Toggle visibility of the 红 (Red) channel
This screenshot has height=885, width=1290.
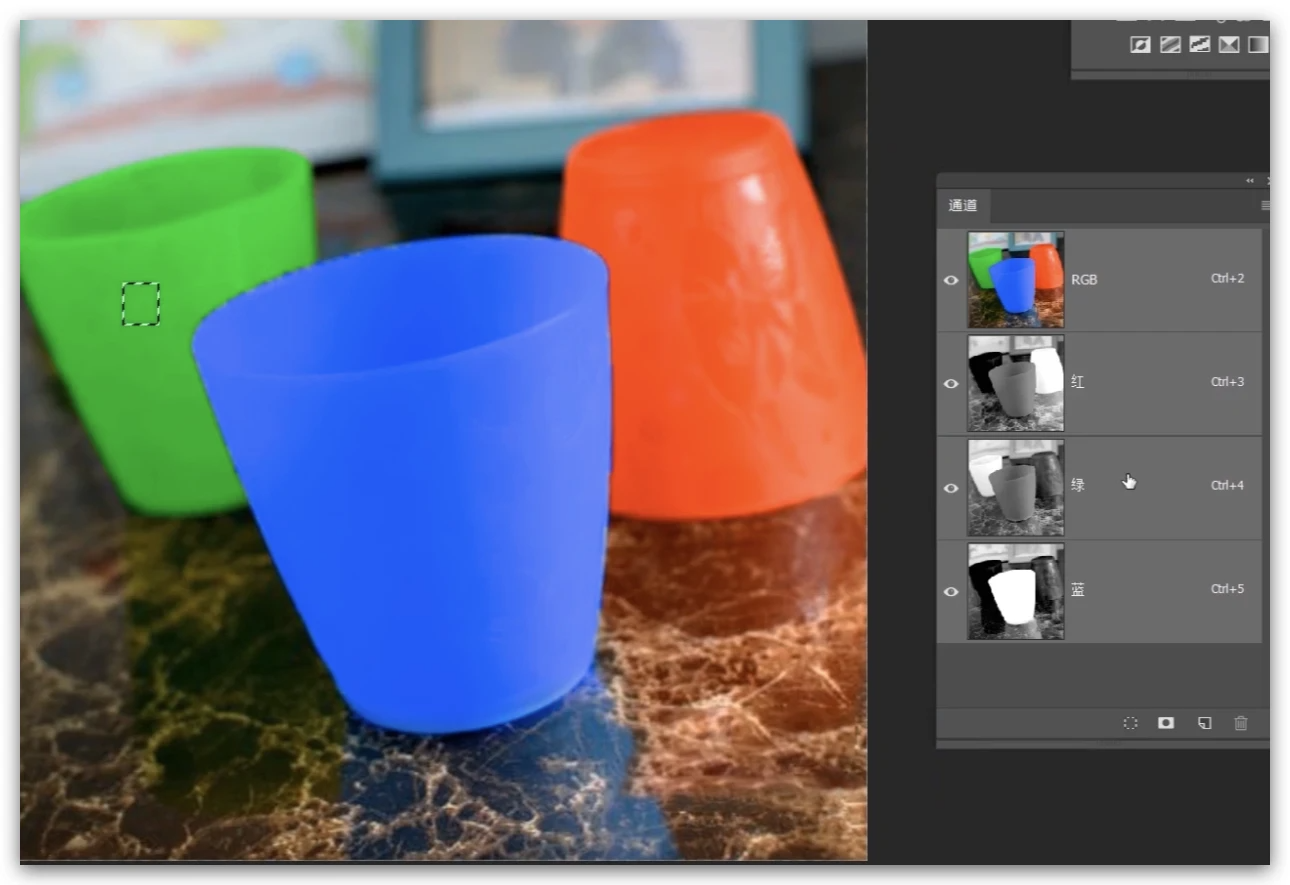[x=951, y=383]
